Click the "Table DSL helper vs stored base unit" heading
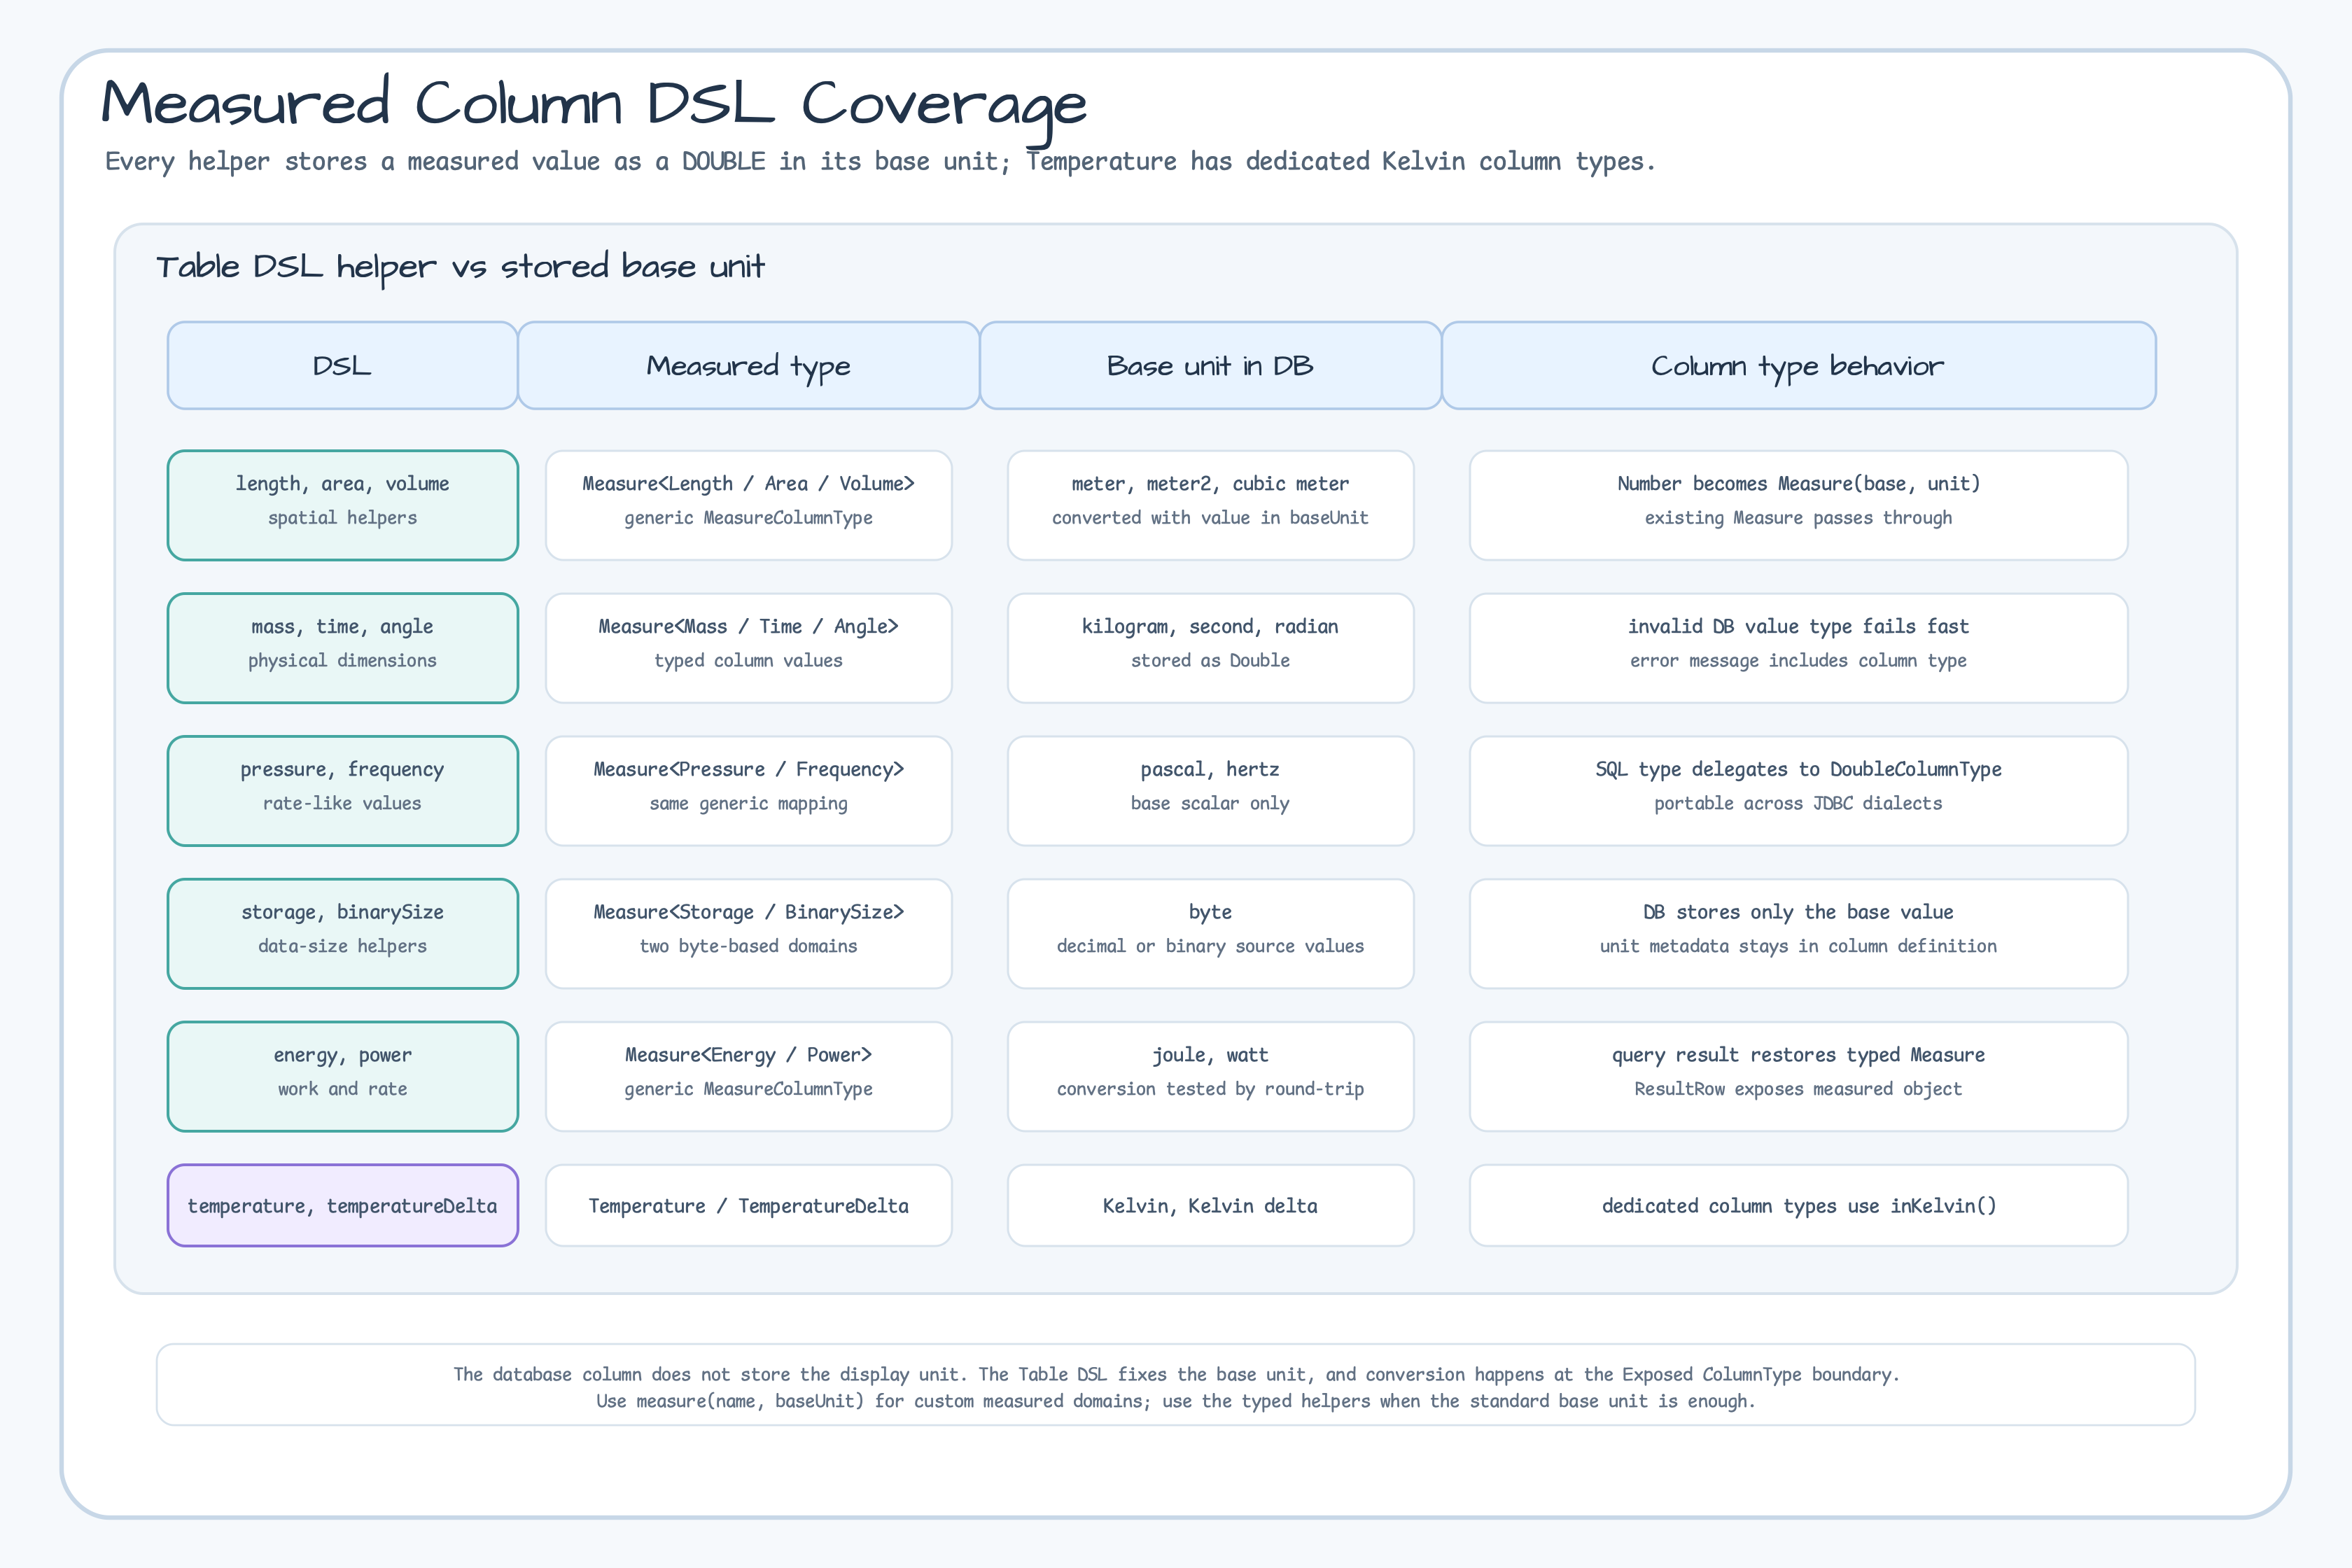Viewport: 2352px width, 1568px height. pos(460,267)
